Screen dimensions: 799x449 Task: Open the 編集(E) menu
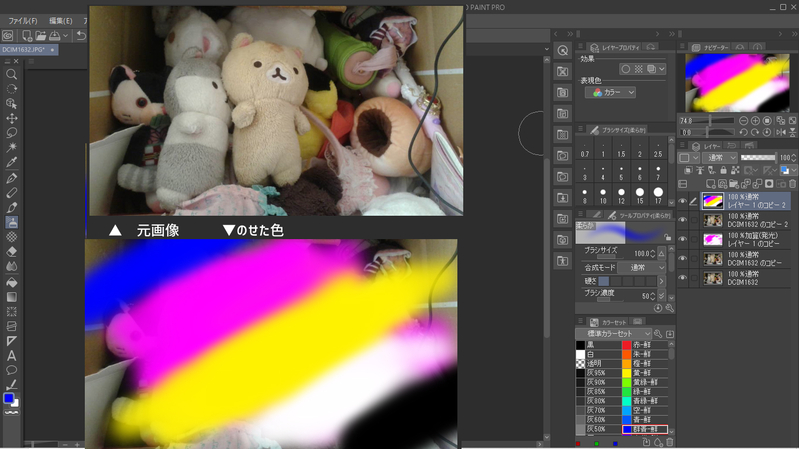pos(60,21)
